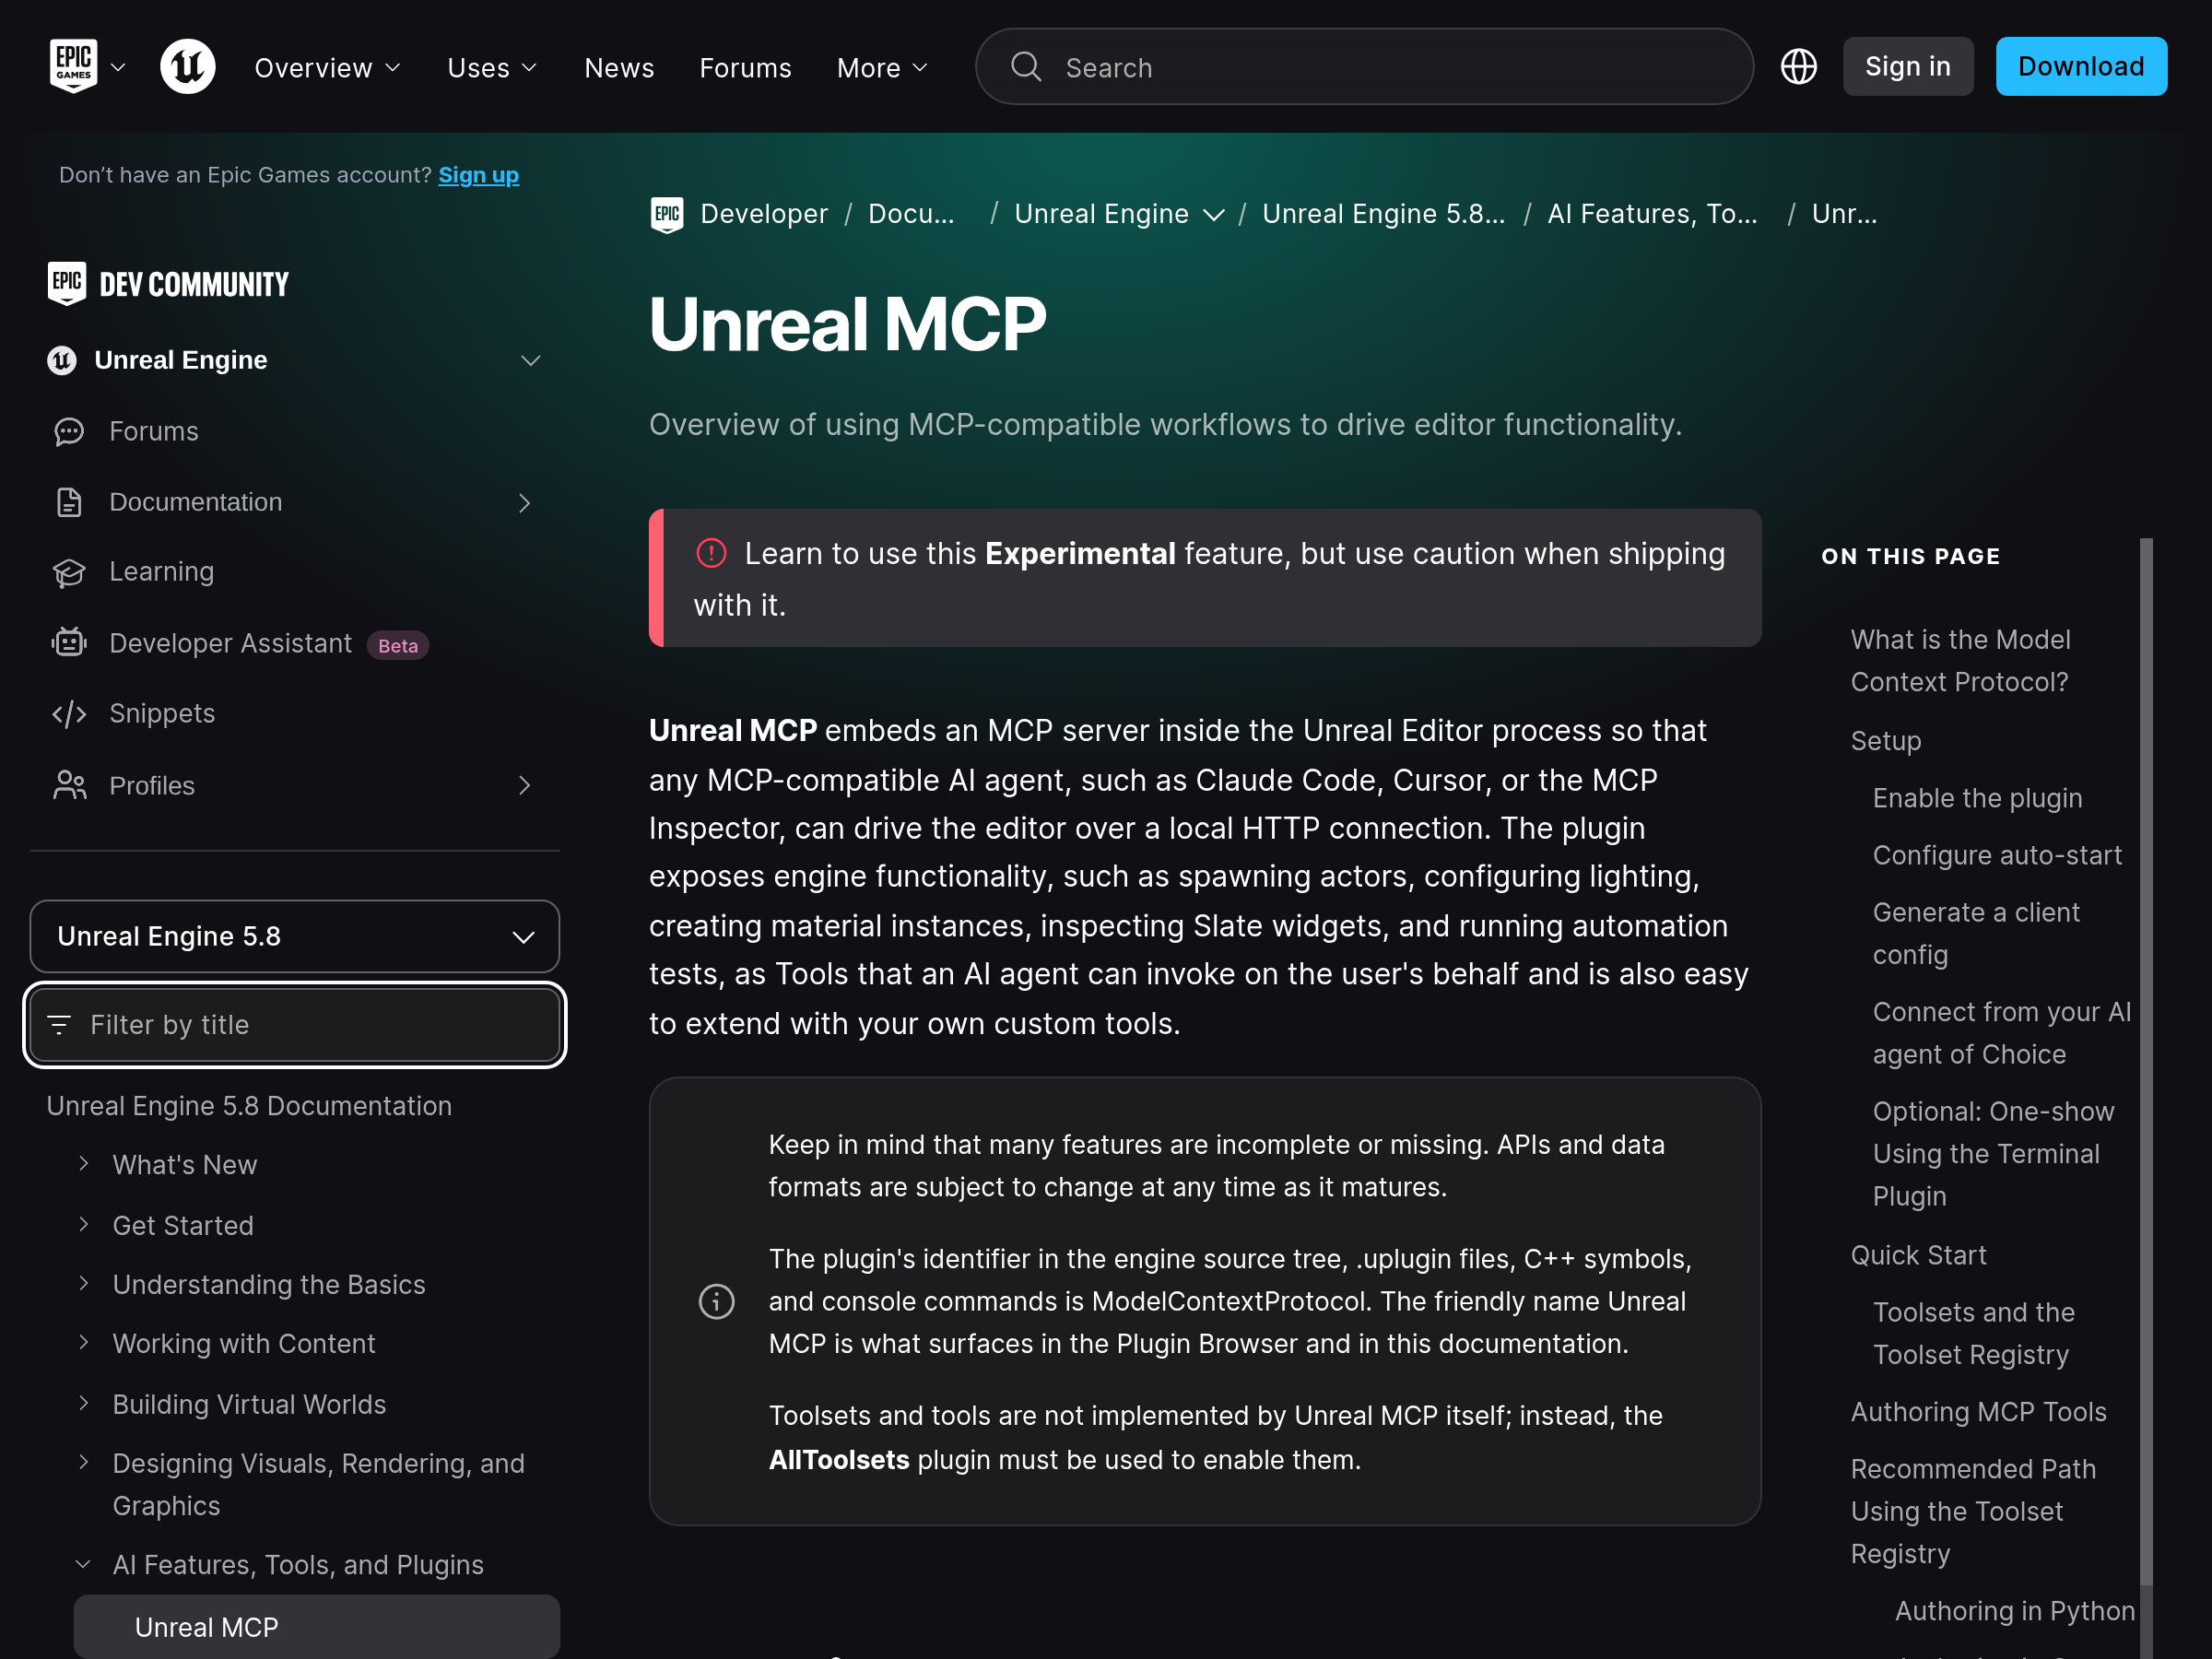This screenshot has height=1659, width=2212.
Task: Expand Working with Content tree item
Action: pos(84,1343)
